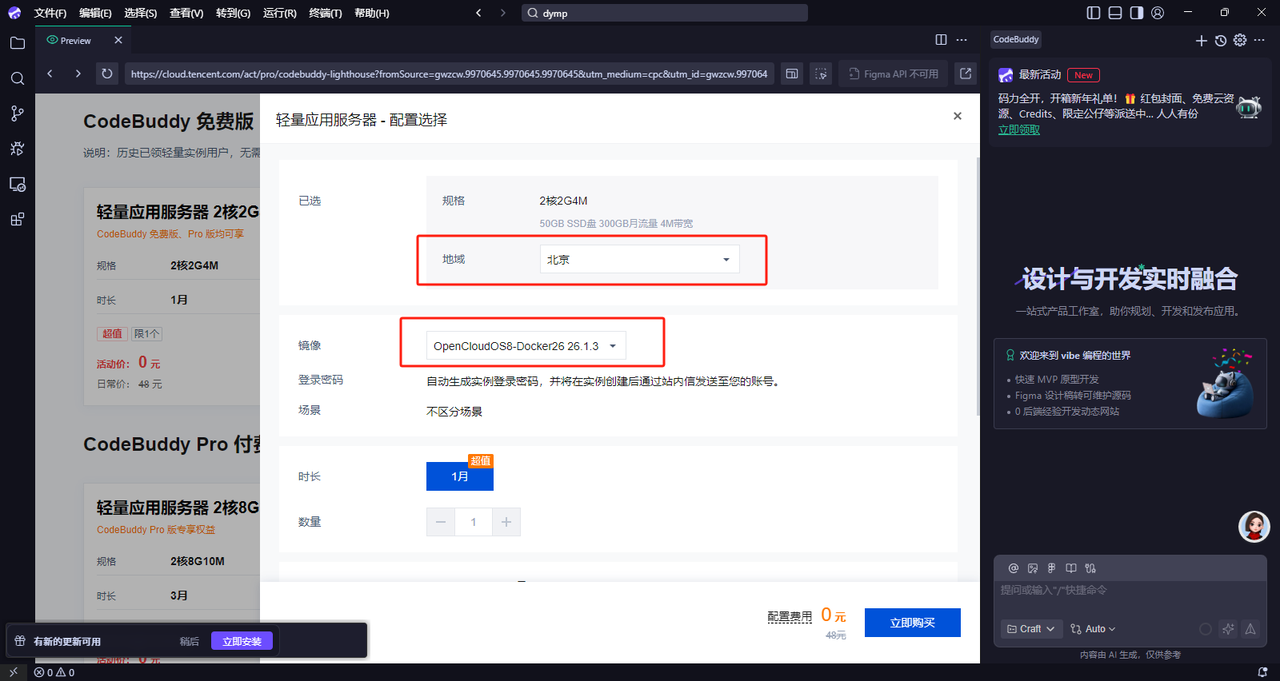Open the remote explorer monitor icon
Image resolution: width=1280 pixels, height=681 pixels.
click(x=17, y=184)
